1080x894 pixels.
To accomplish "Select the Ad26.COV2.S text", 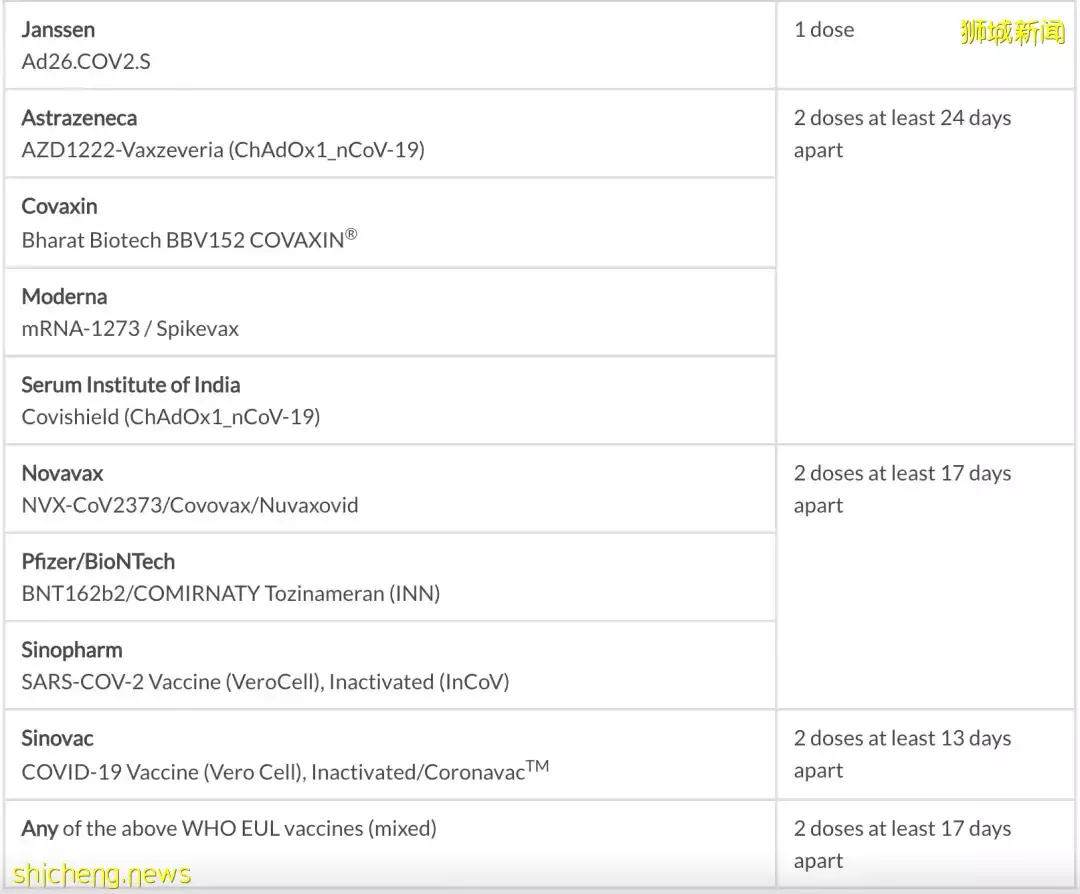I will pos(86,61).
